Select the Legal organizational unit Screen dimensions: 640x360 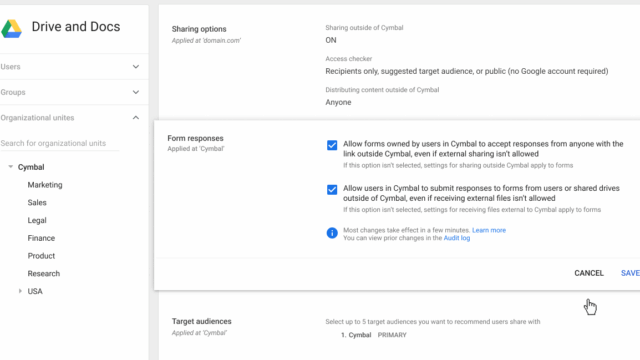(x=37, y=220)
